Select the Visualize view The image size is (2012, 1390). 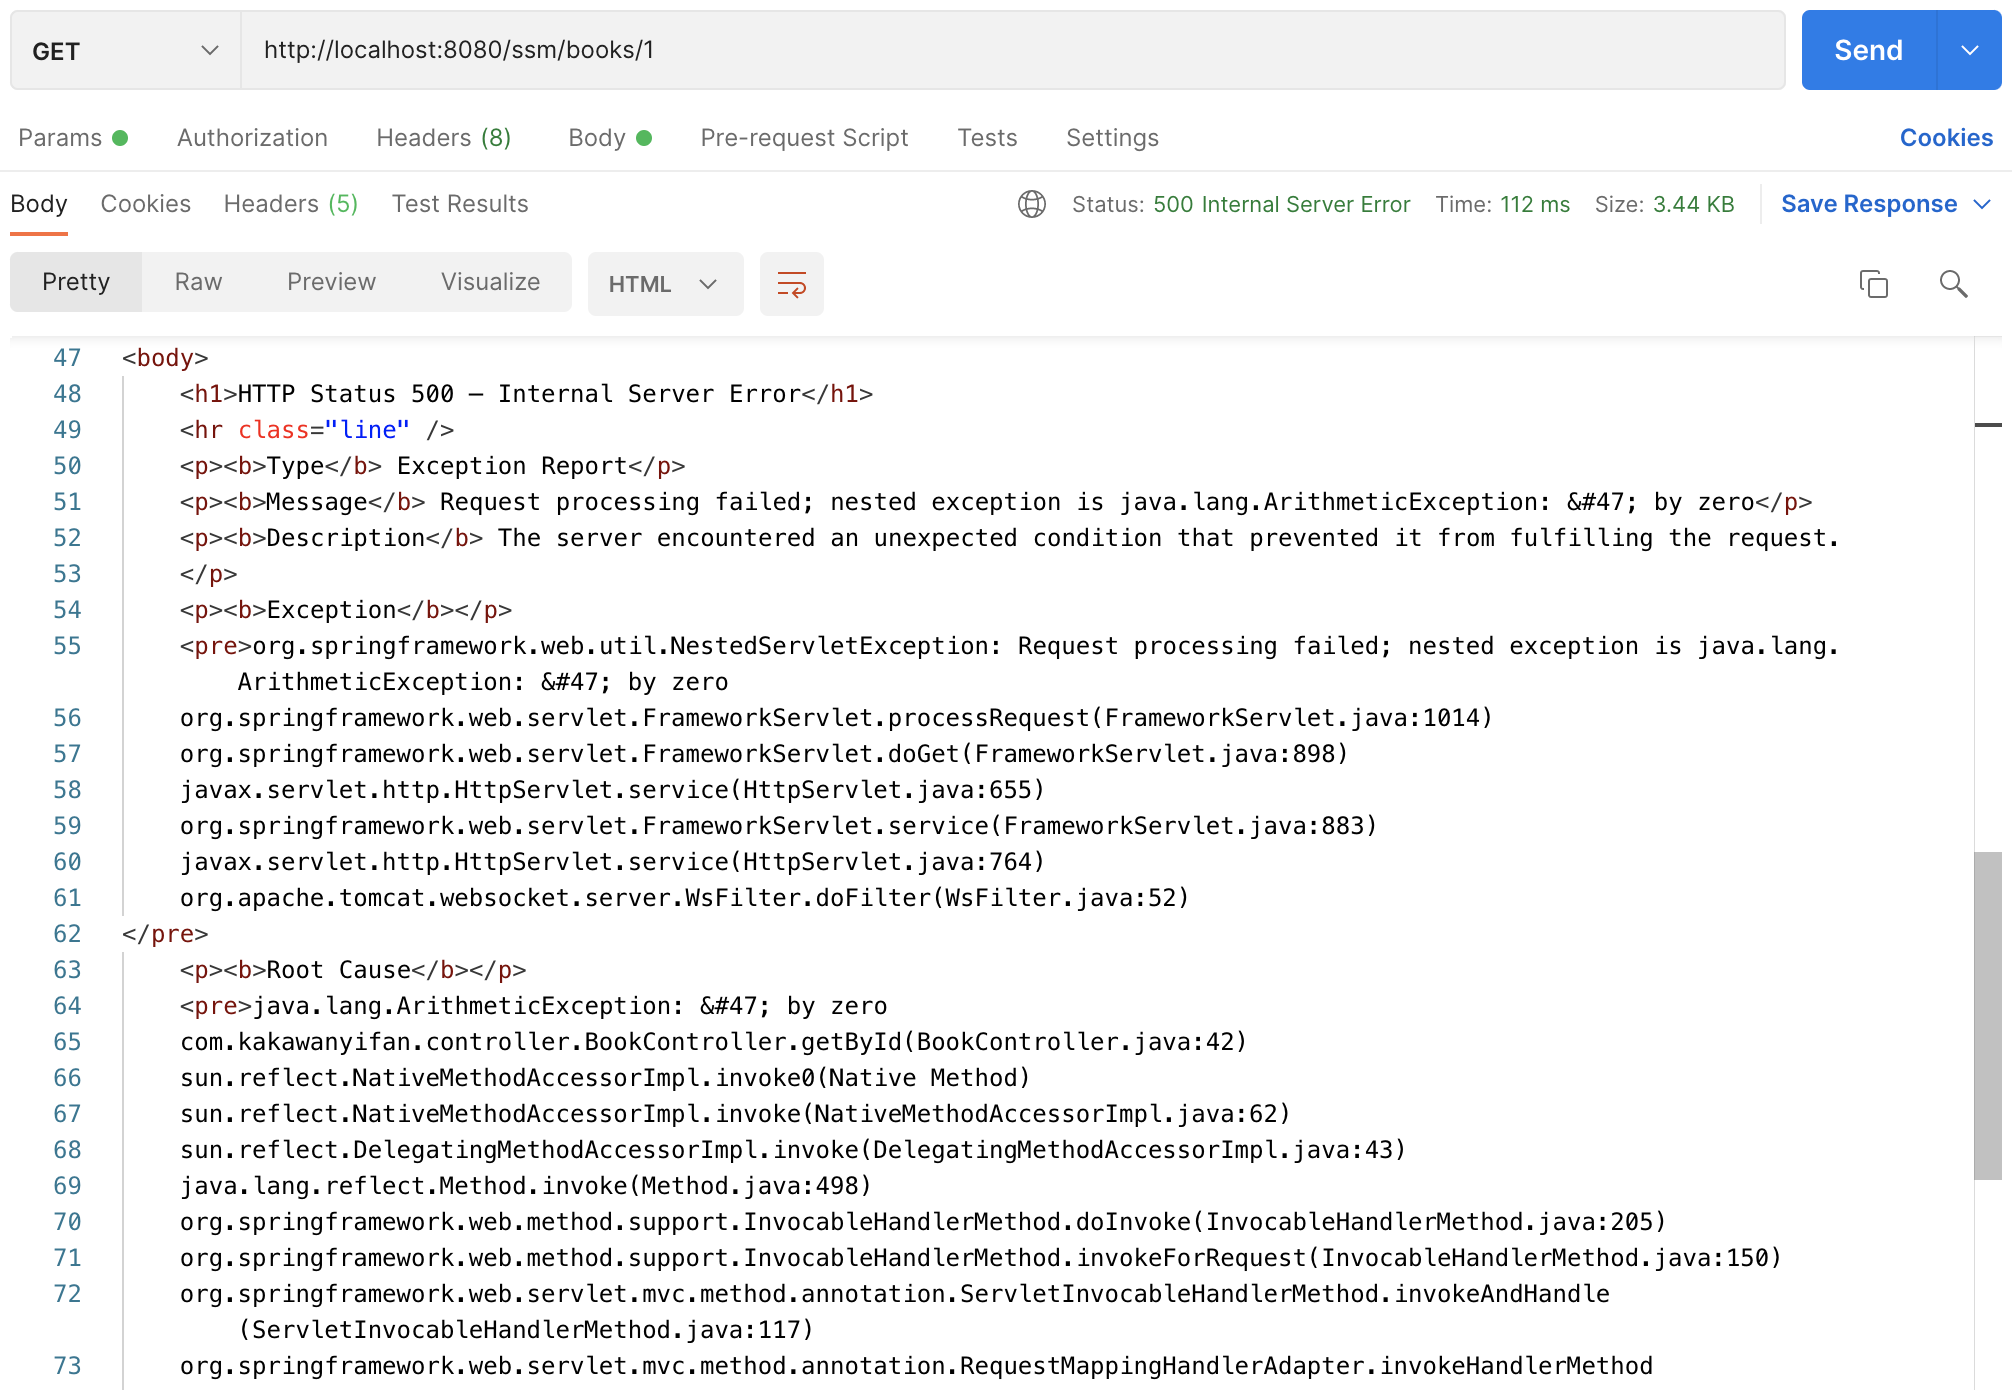point(490,283)
